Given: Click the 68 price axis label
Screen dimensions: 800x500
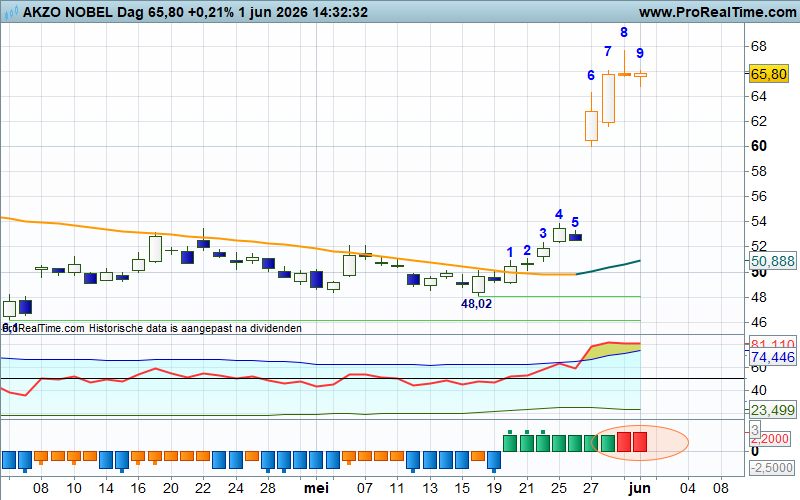Looking at the screenshot, I should click(759, 46).
